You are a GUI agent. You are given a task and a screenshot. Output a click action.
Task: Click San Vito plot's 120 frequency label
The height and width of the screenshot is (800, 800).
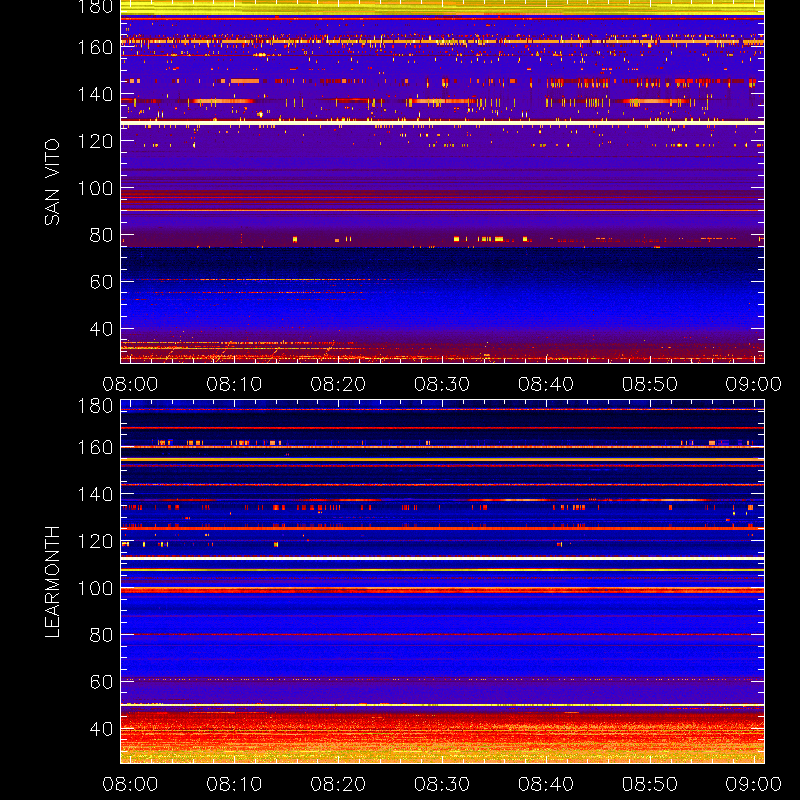[95, 141]
